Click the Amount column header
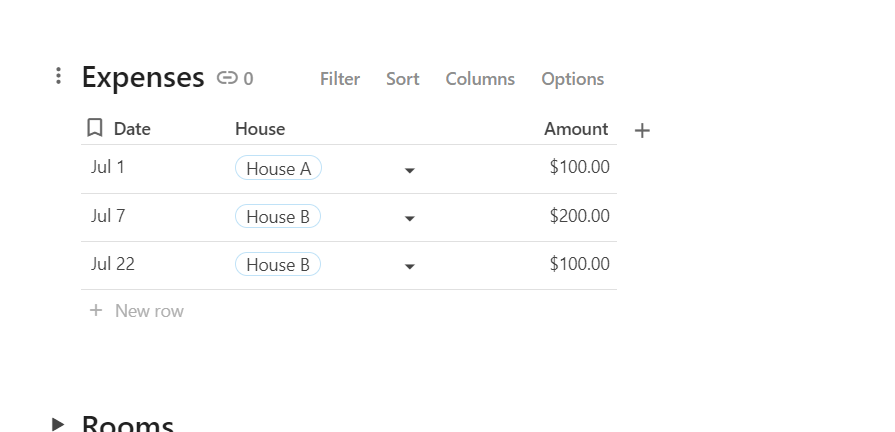895x432 pixels. click(x=576, y=129)
